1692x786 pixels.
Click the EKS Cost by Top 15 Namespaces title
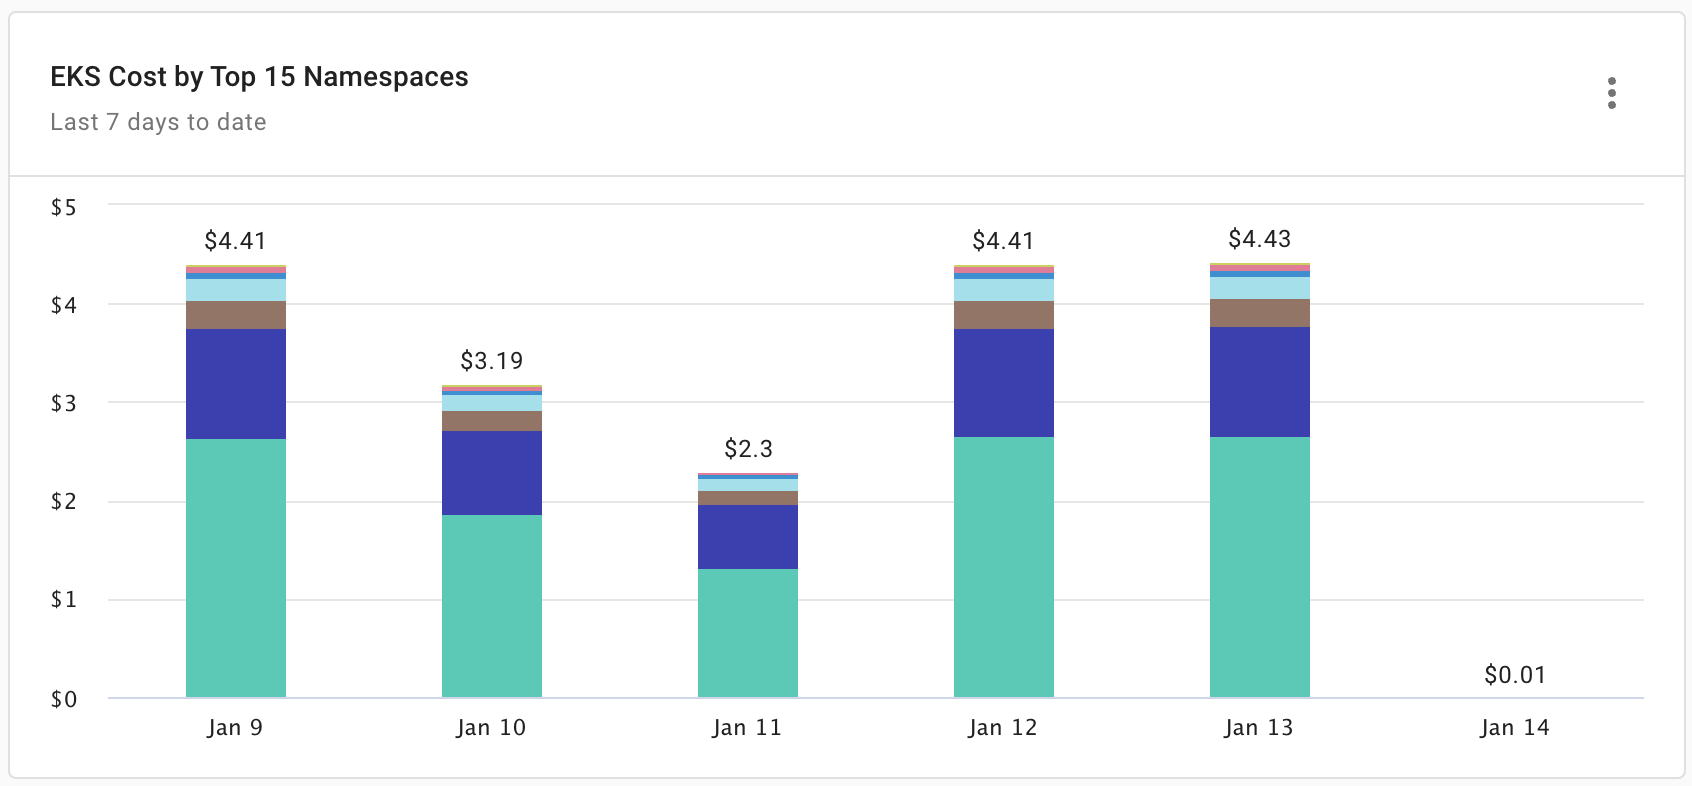(x=259, y=77)
